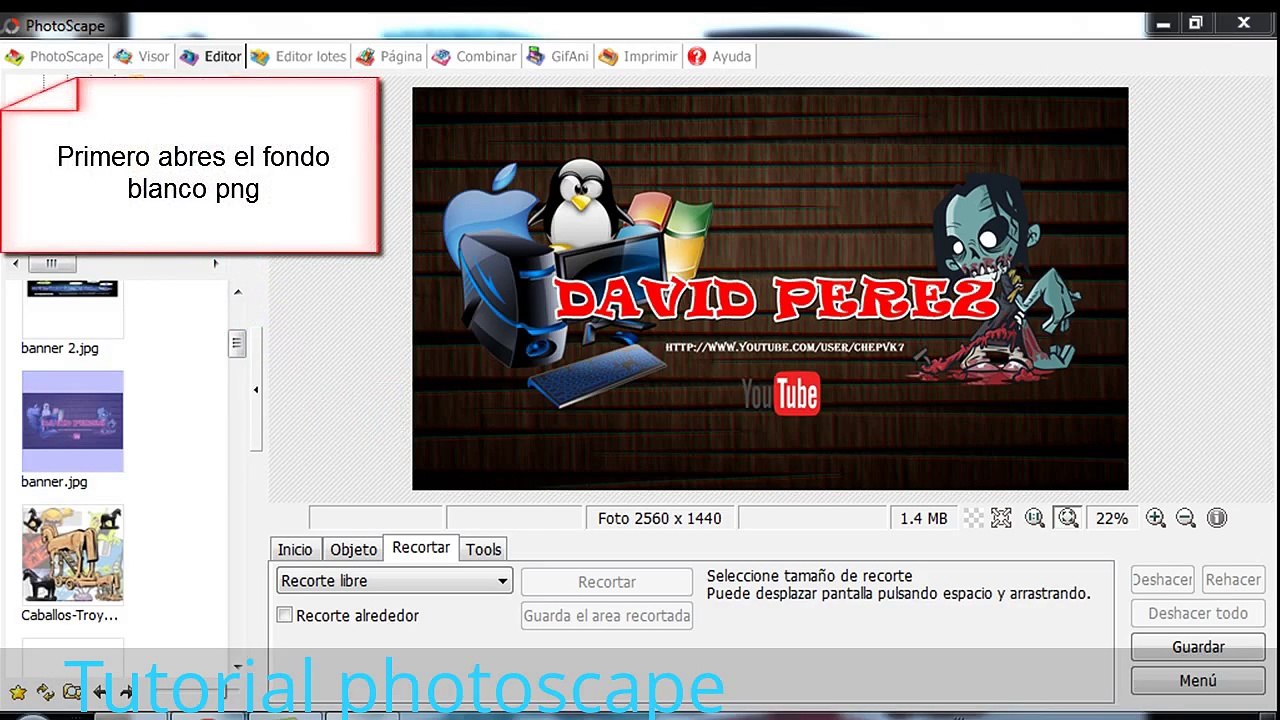
Task: Open the Imprimir tab
Action: [x=639, y=56]
